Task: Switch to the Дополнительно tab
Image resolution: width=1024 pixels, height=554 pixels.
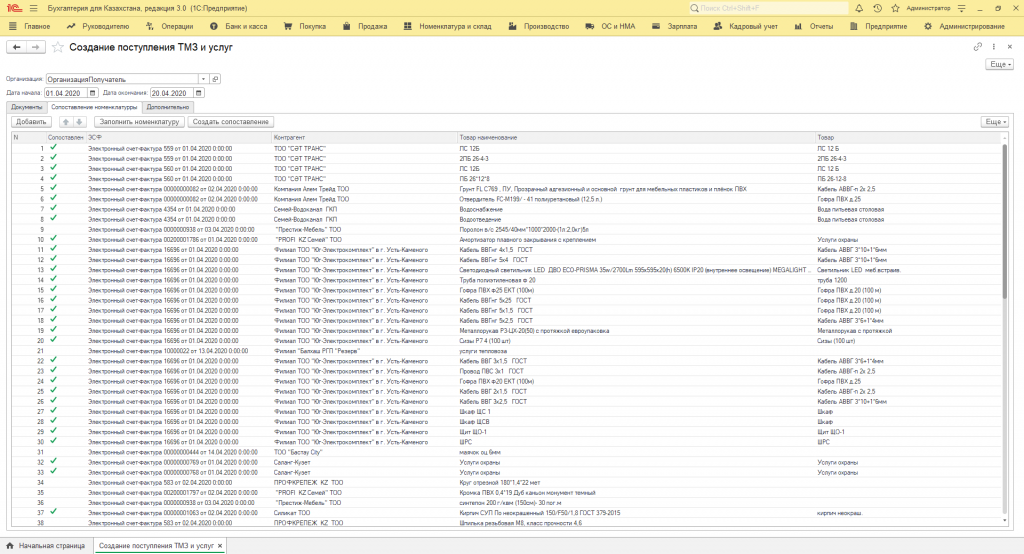Action: pos(168,107)
